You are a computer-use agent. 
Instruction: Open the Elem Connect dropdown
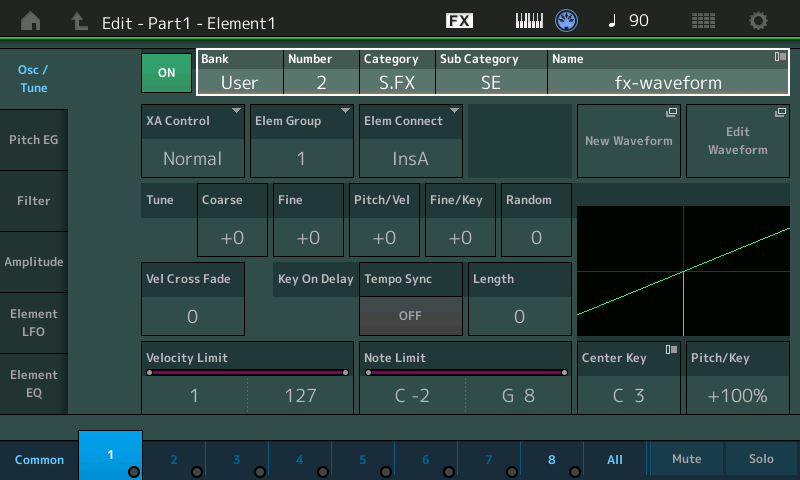[410, 140]
